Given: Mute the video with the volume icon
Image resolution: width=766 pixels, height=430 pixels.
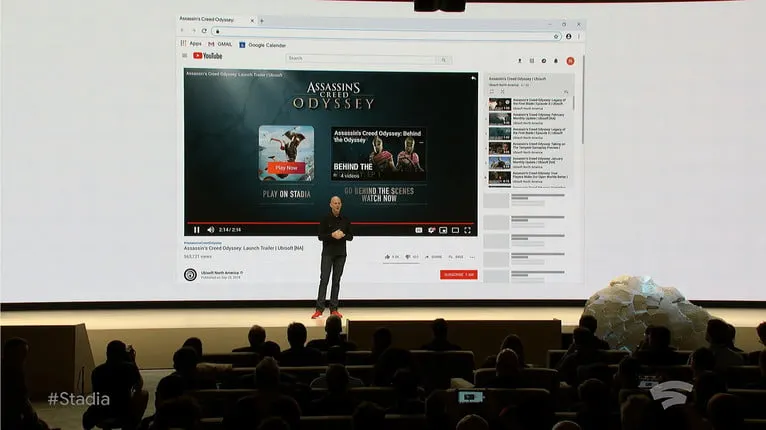Looking at the screenshot, I should click(211, 230).
